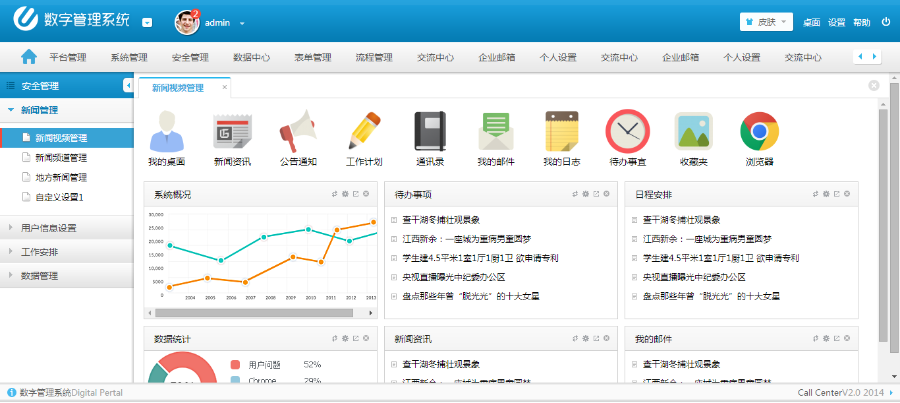This screenshot has height=403, width=900.
Task: Expand the 工作安排 section
Action: tap(67, 251)
